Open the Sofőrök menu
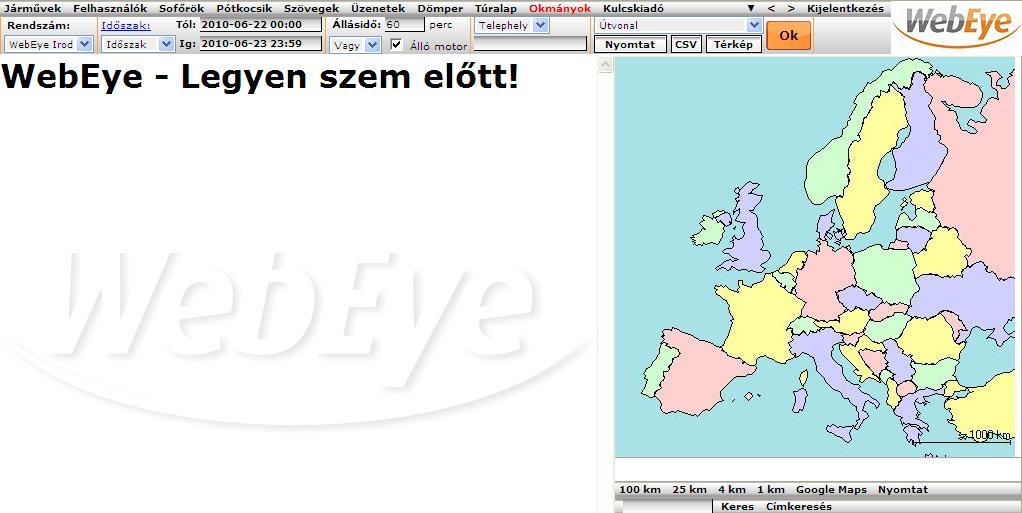Image resolution: width=1022 pixels, height=513 pixels. click(182, 8)
